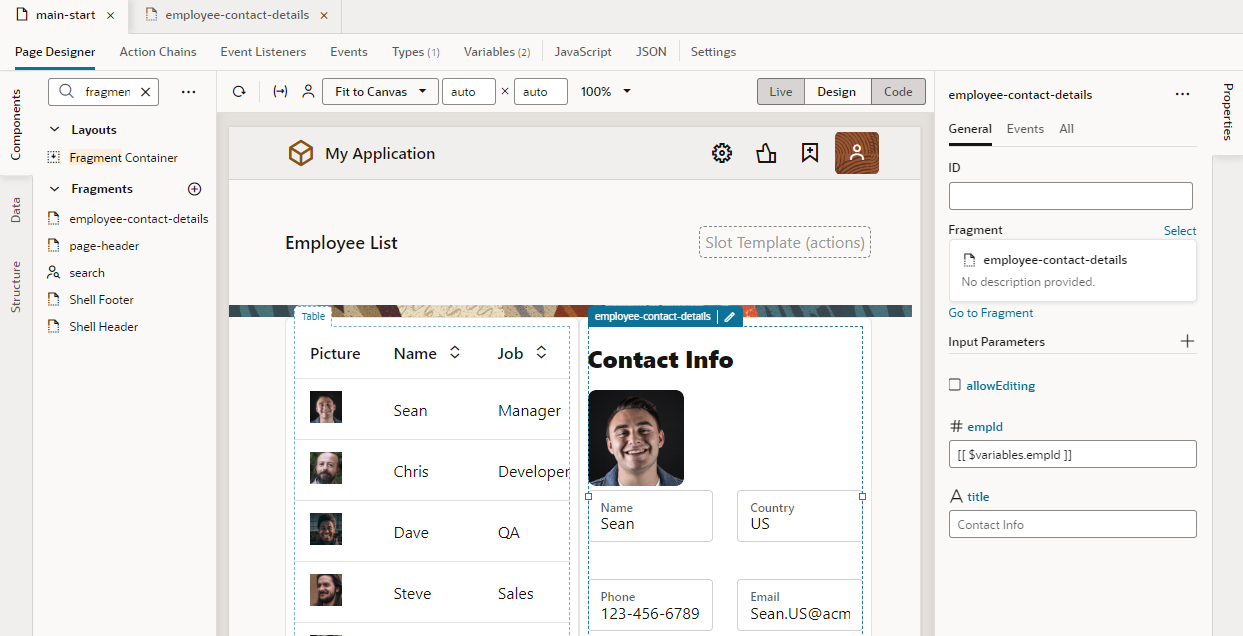Image resolution: width=1243 pixels, height=636 pixels.
Task: Click the settings gear in app header
Action: click(x=722, y=153)
